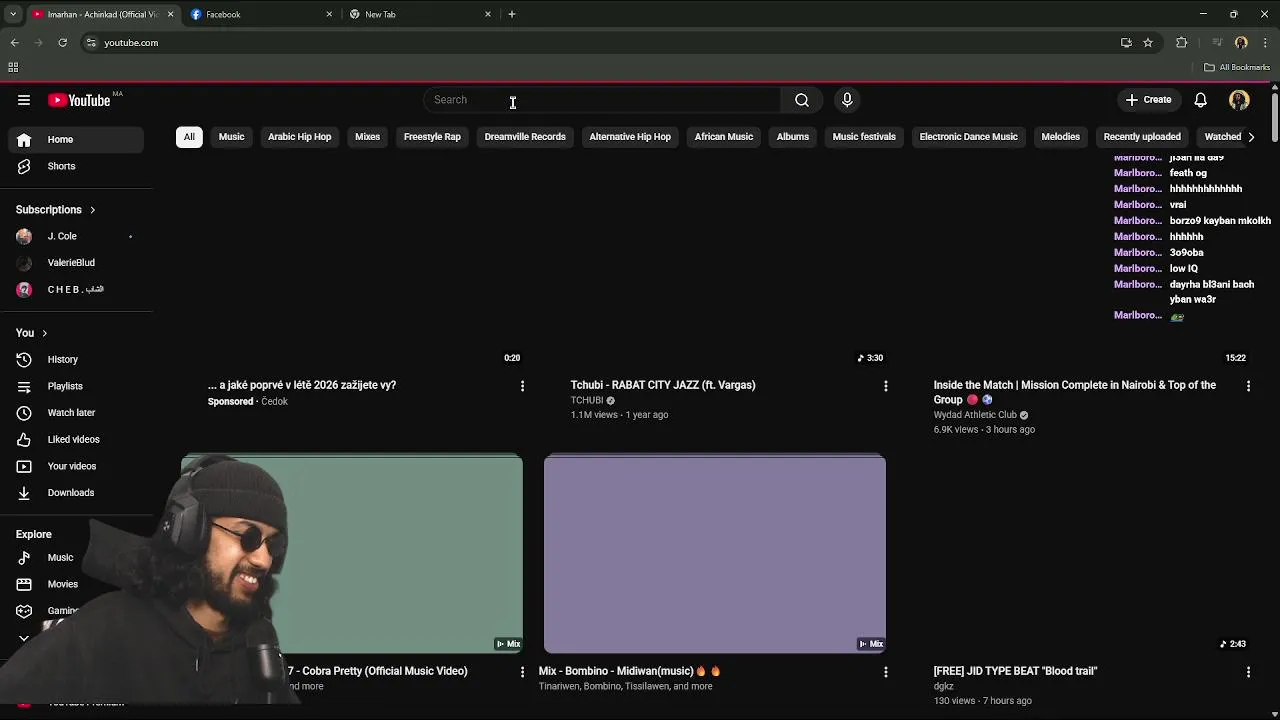
Task: Open Playlists in sidebar
Action: coord(76,386)
